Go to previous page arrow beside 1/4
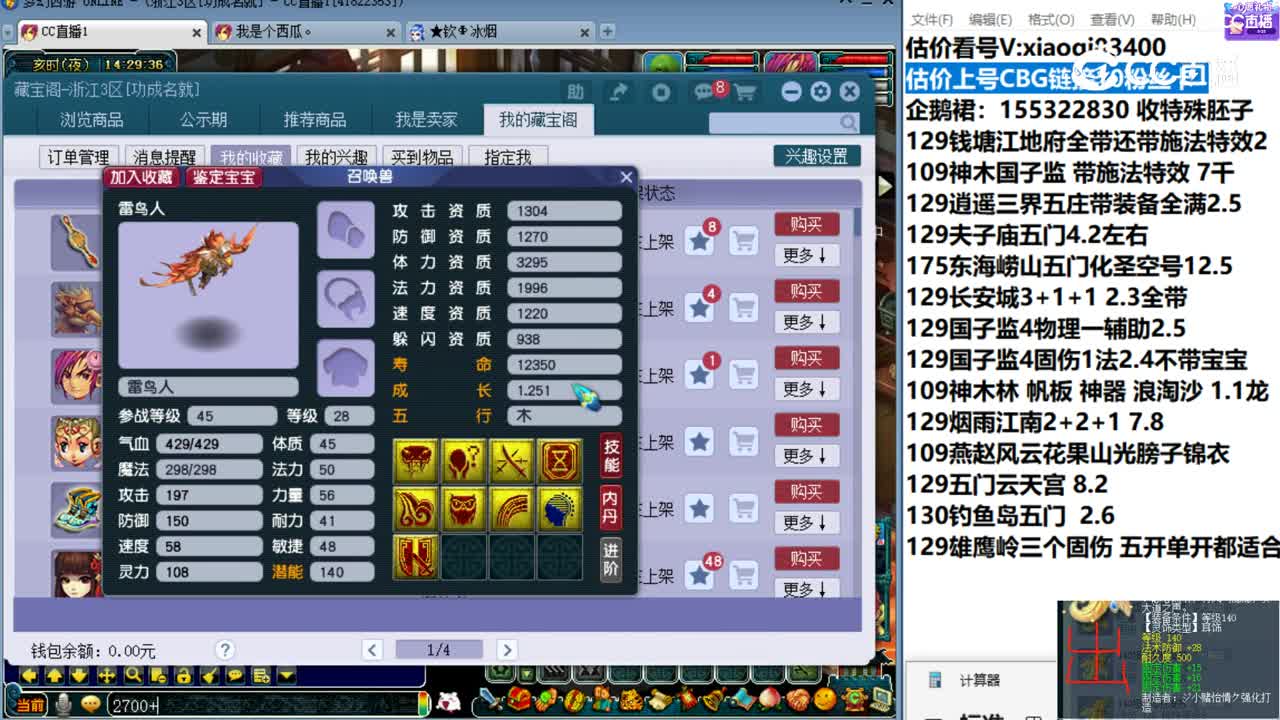Screen dimensions: 1280x720 372,650
